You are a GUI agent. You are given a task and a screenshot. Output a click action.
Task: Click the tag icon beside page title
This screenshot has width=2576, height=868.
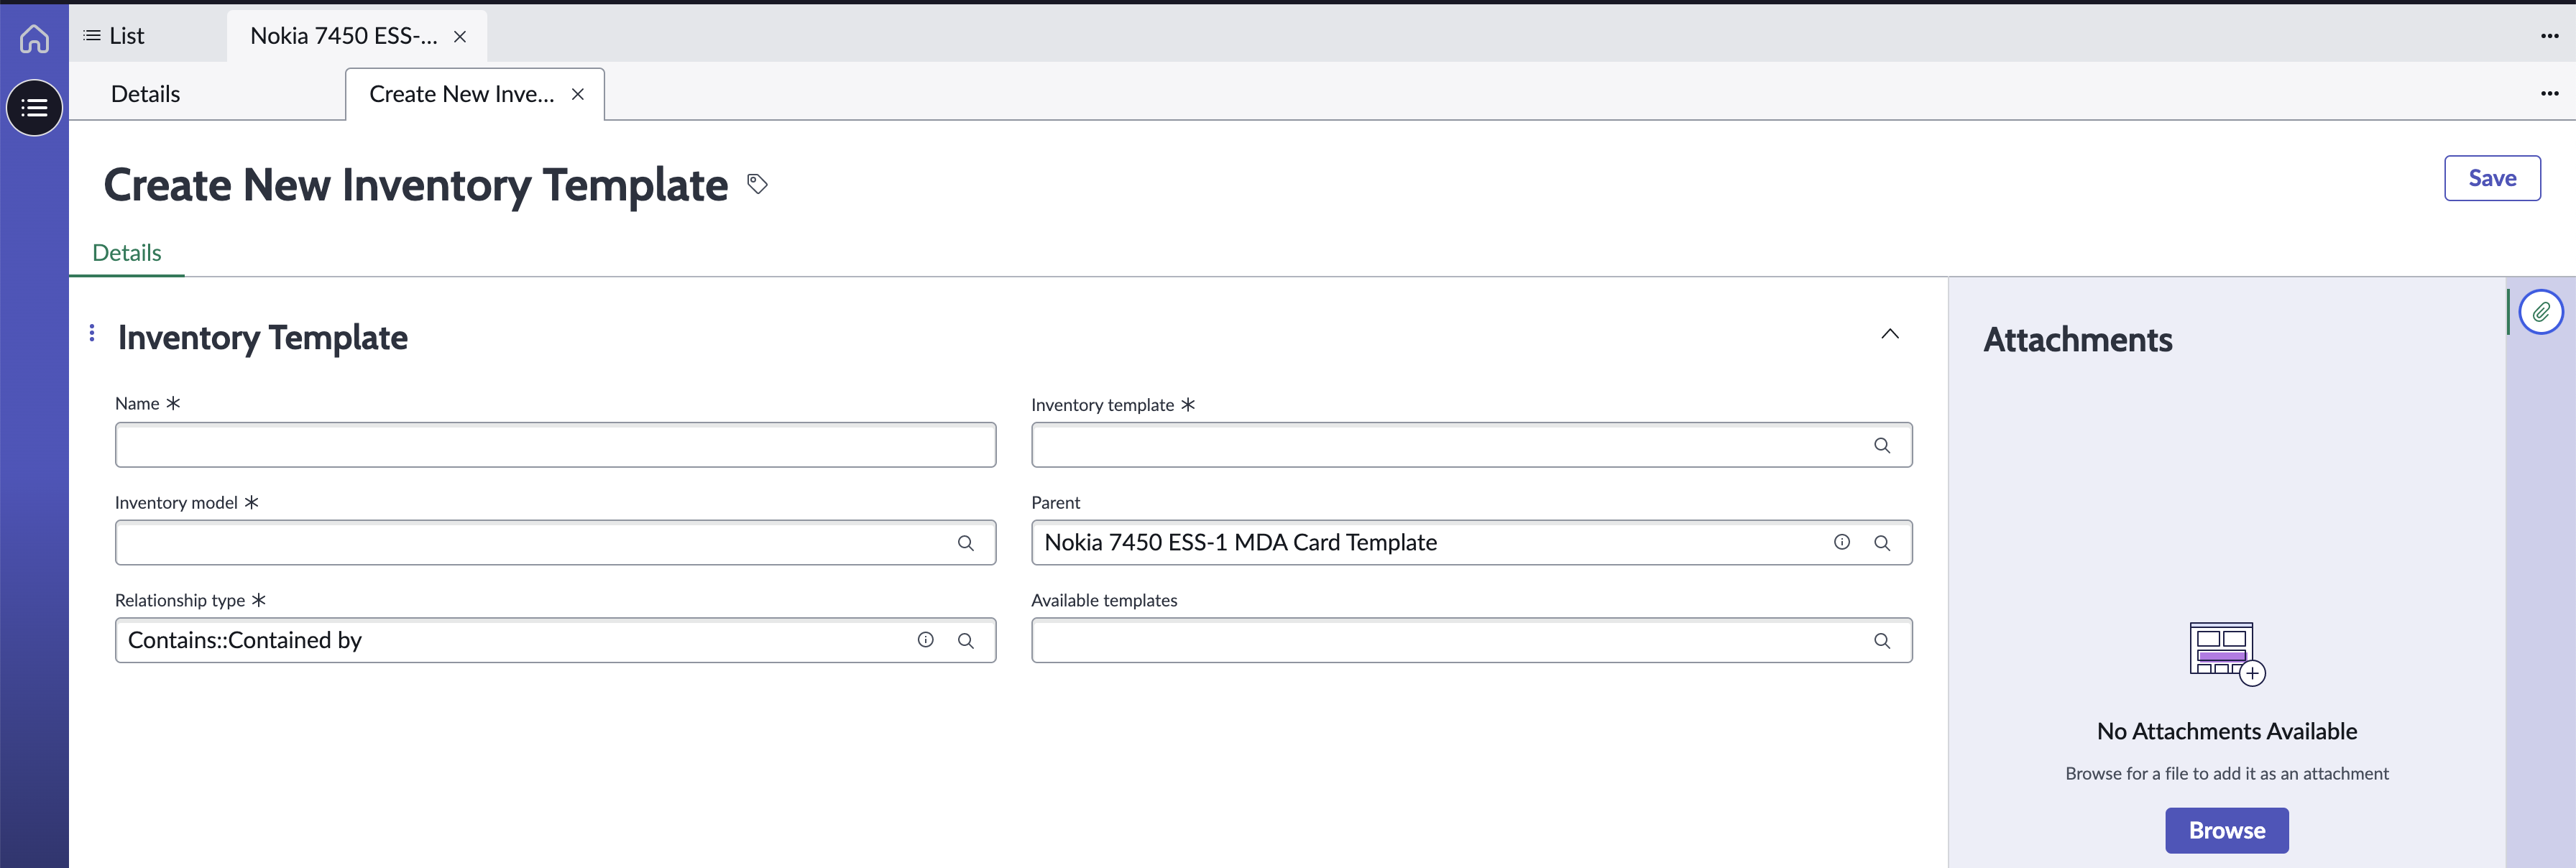pyautogui.click(x=757, y=184)
